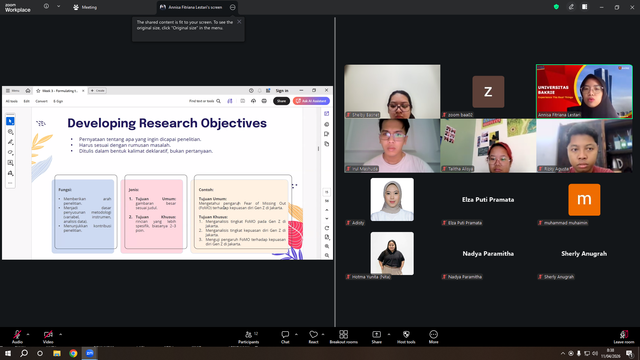640x360 pixels.
Task: Open Edit menu in Acrobat
Action: click(x=27, y=101)
